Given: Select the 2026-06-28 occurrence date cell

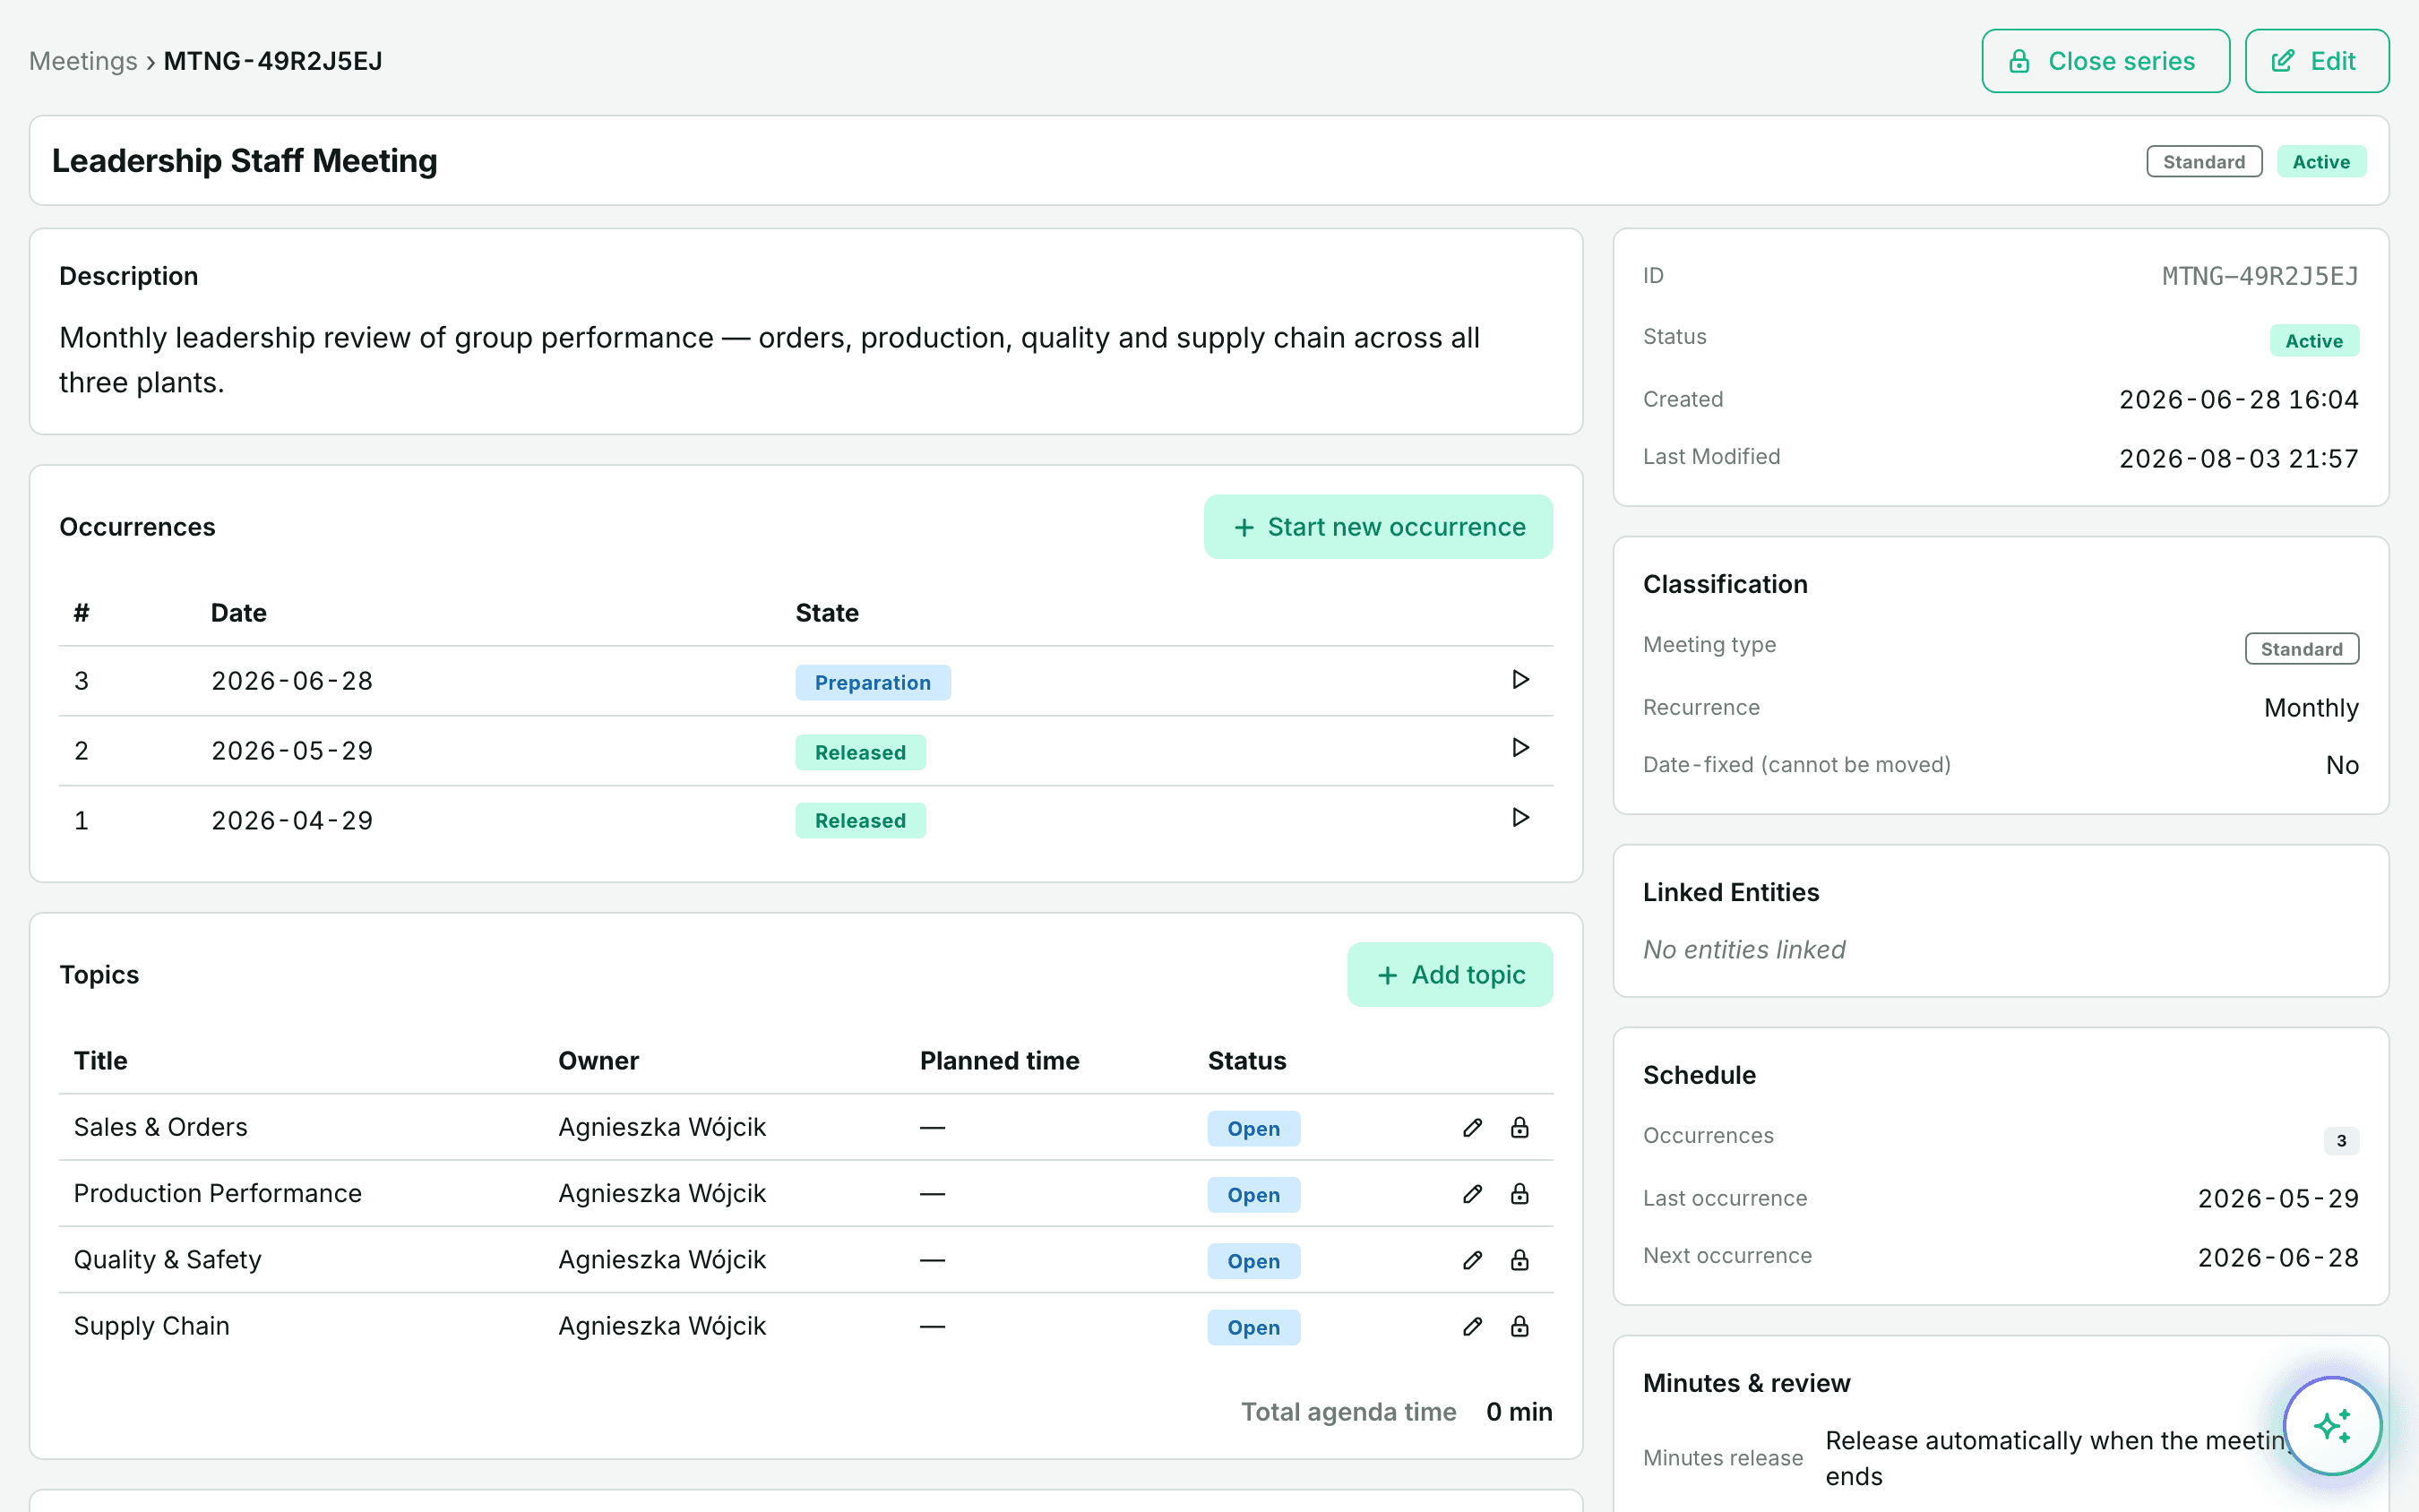Looking at the screenshot, I should (292, 681).
